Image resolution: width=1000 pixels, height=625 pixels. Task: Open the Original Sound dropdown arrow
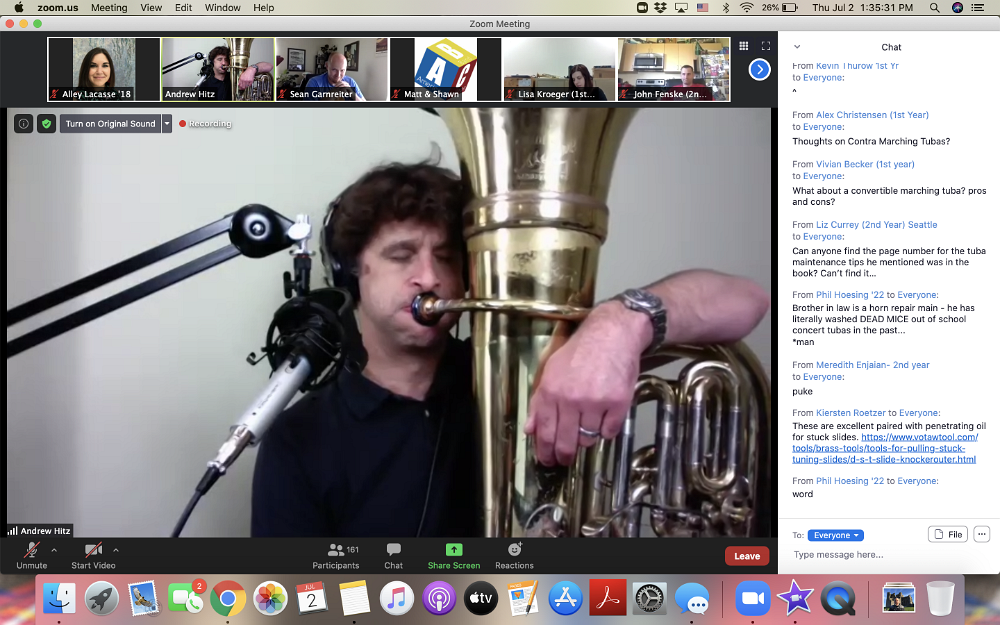pyautogui.click(x=167, y=124)
